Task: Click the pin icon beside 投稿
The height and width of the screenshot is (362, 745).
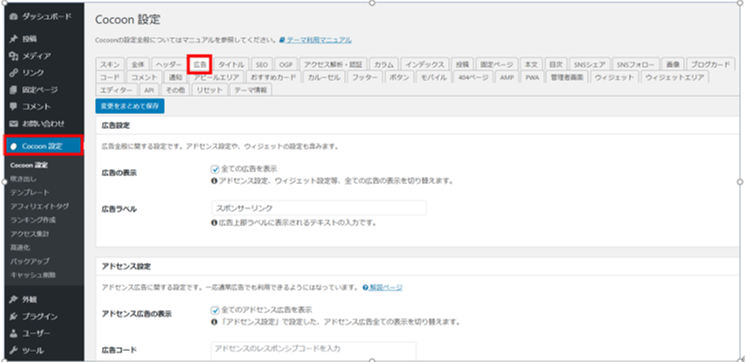Action: 14,39
